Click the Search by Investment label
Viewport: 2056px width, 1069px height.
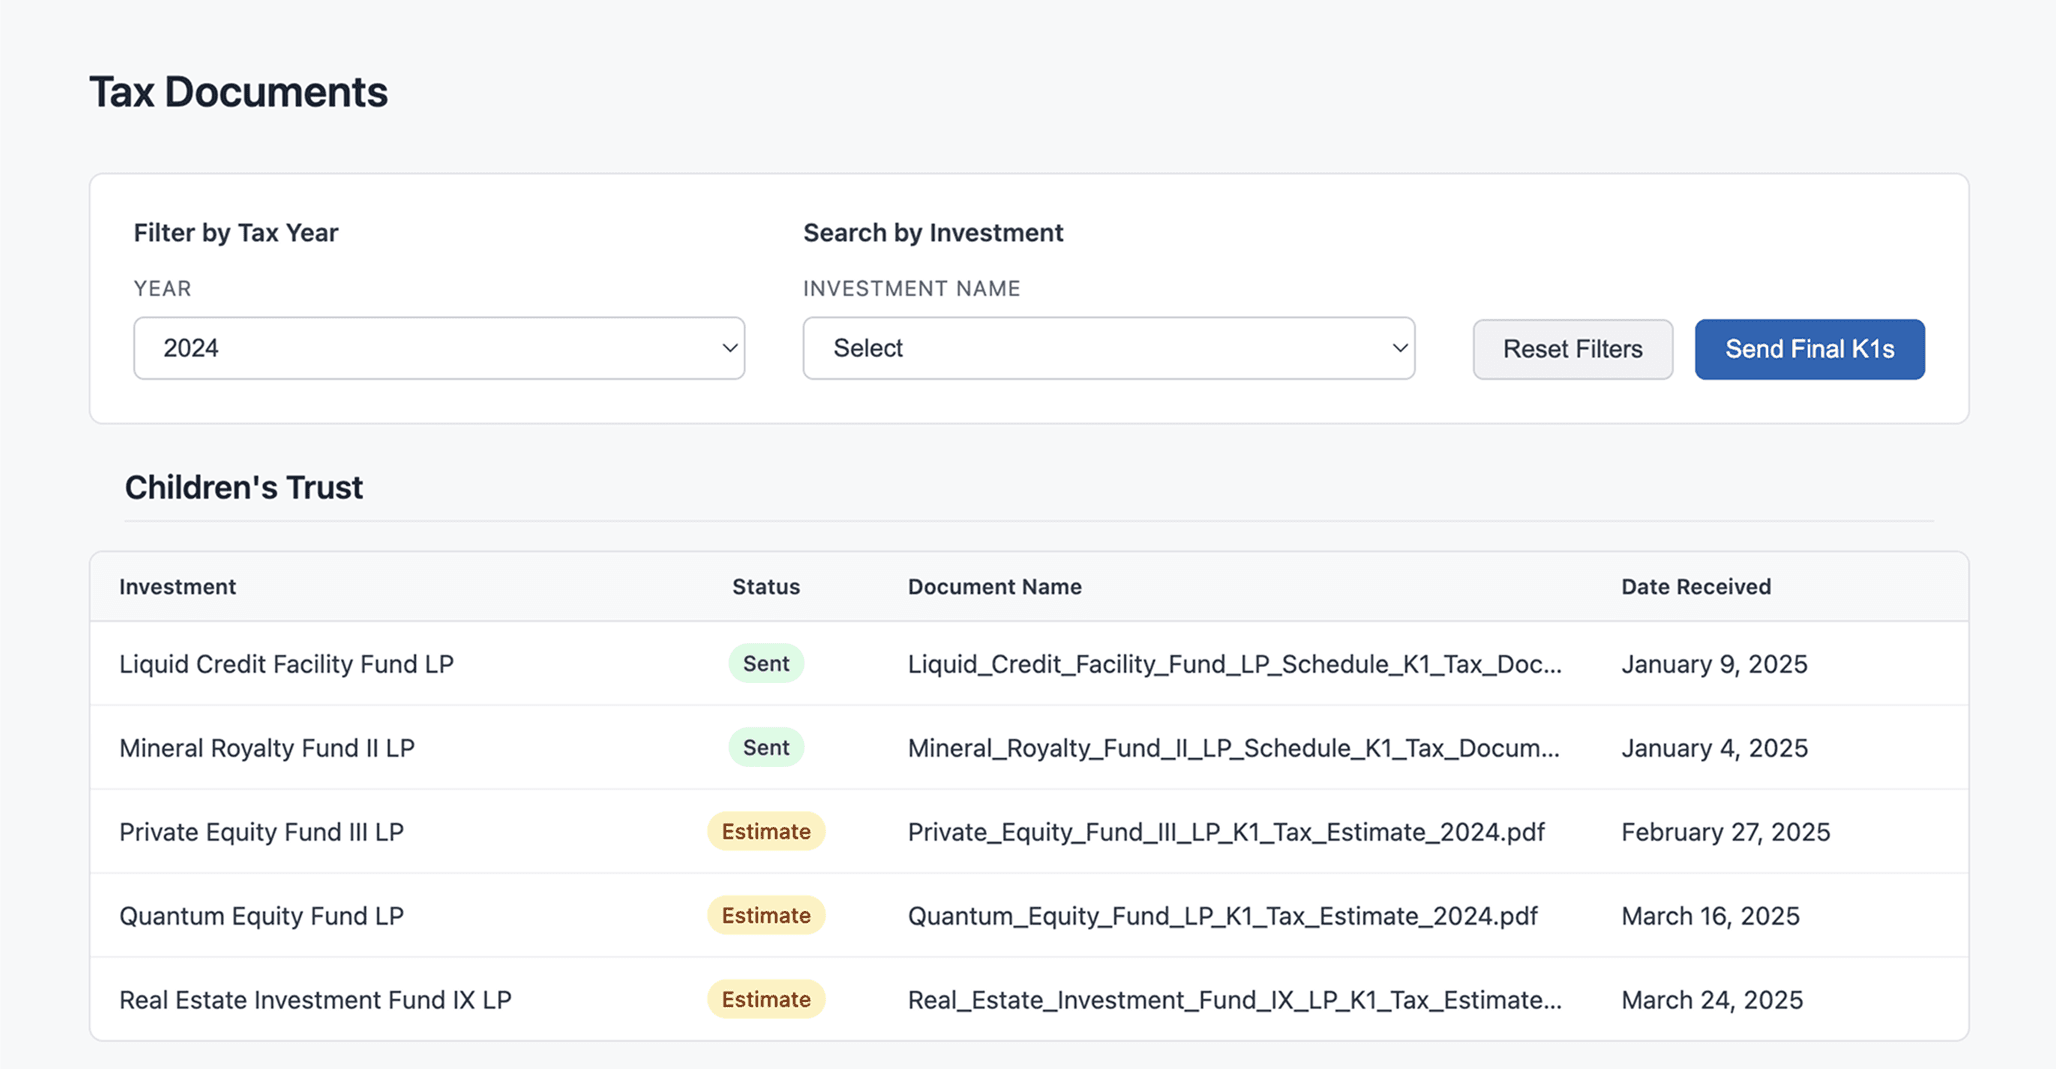[933, 233]
